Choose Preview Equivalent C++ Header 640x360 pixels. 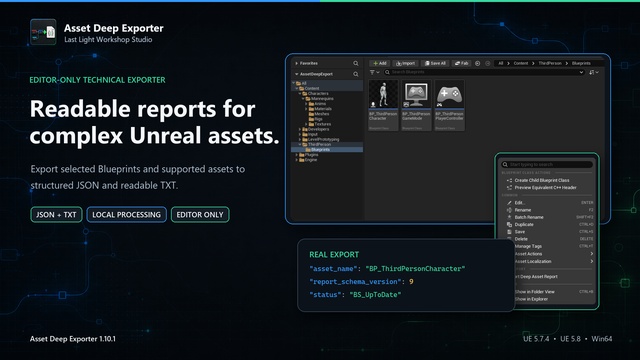tap(545, 187)
